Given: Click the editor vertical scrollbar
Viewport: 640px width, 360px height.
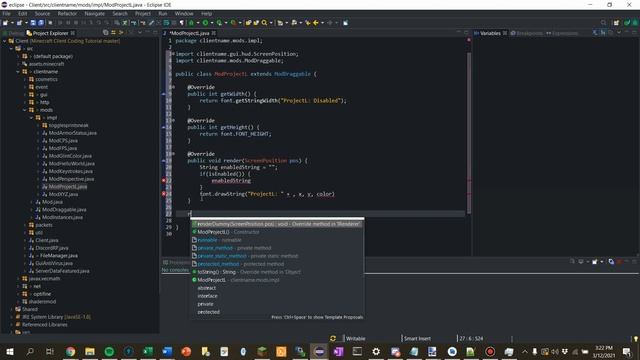Looking at the screenshot, I should pyautogui.click(x=469, y=133).
